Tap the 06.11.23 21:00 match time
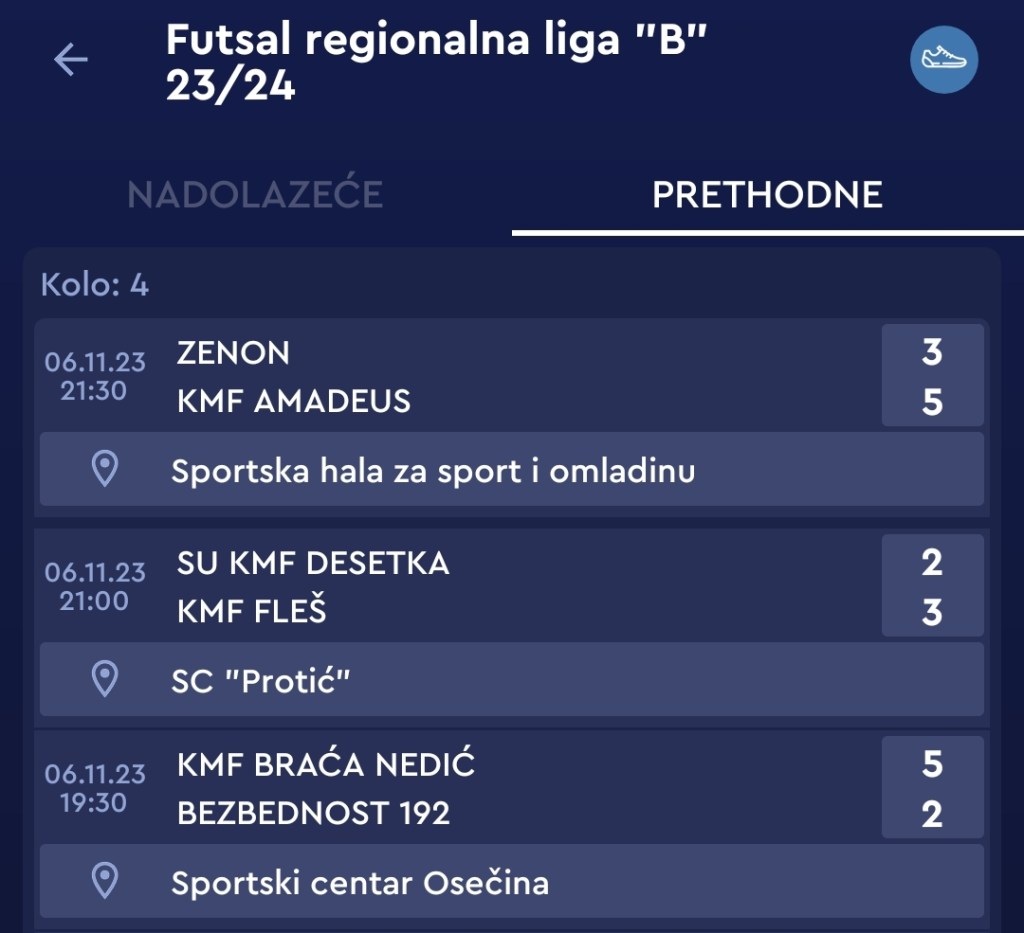Image resolution: width=1024 pixels, height=933 pixels. pos(95,586)
